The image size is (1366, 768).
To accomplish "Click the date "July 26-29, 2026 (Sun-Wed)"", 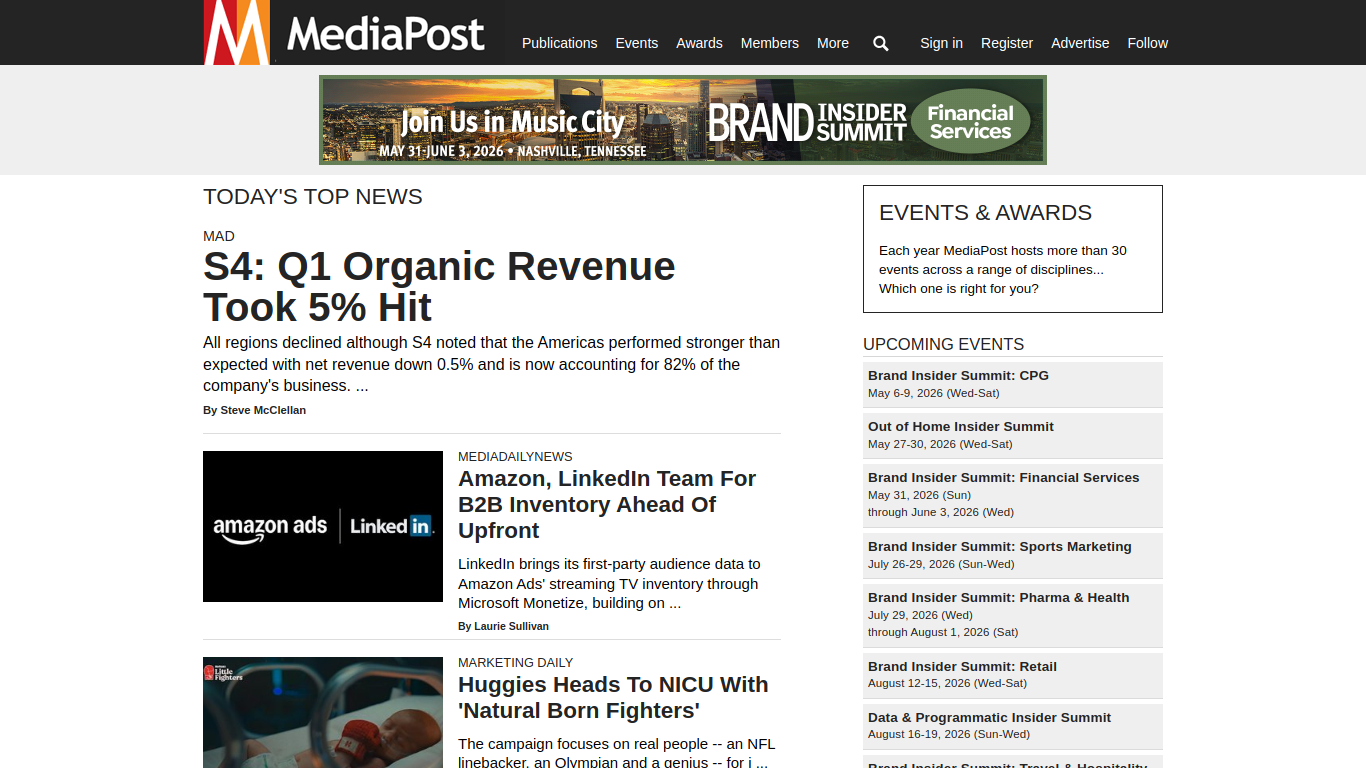I will point(941,564).
